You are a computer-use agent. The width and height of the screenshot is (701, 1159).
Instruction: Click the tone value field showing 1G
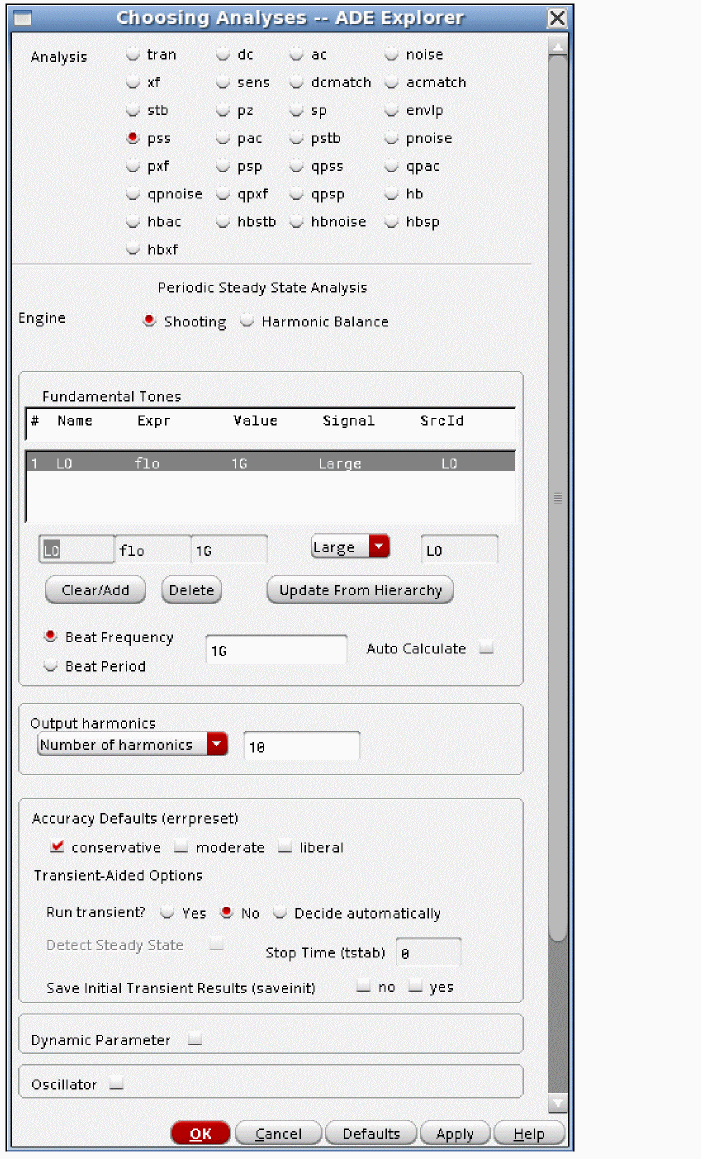coord(229,550)
